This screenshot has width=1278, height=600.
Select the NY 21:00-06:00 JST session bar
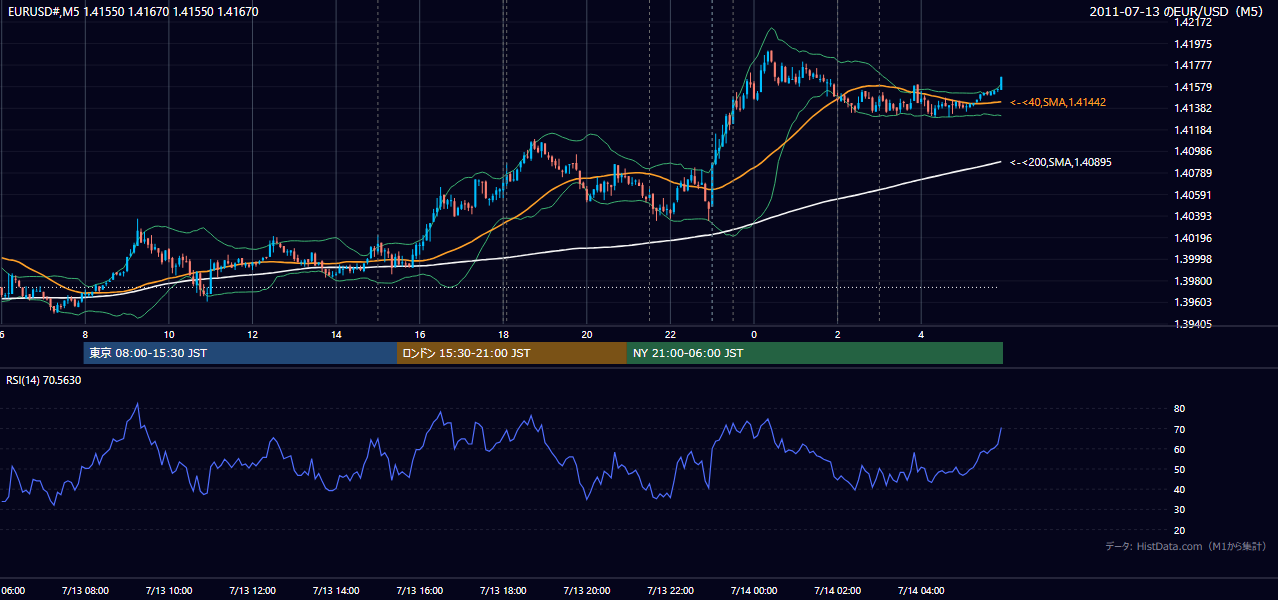point(815,353)
